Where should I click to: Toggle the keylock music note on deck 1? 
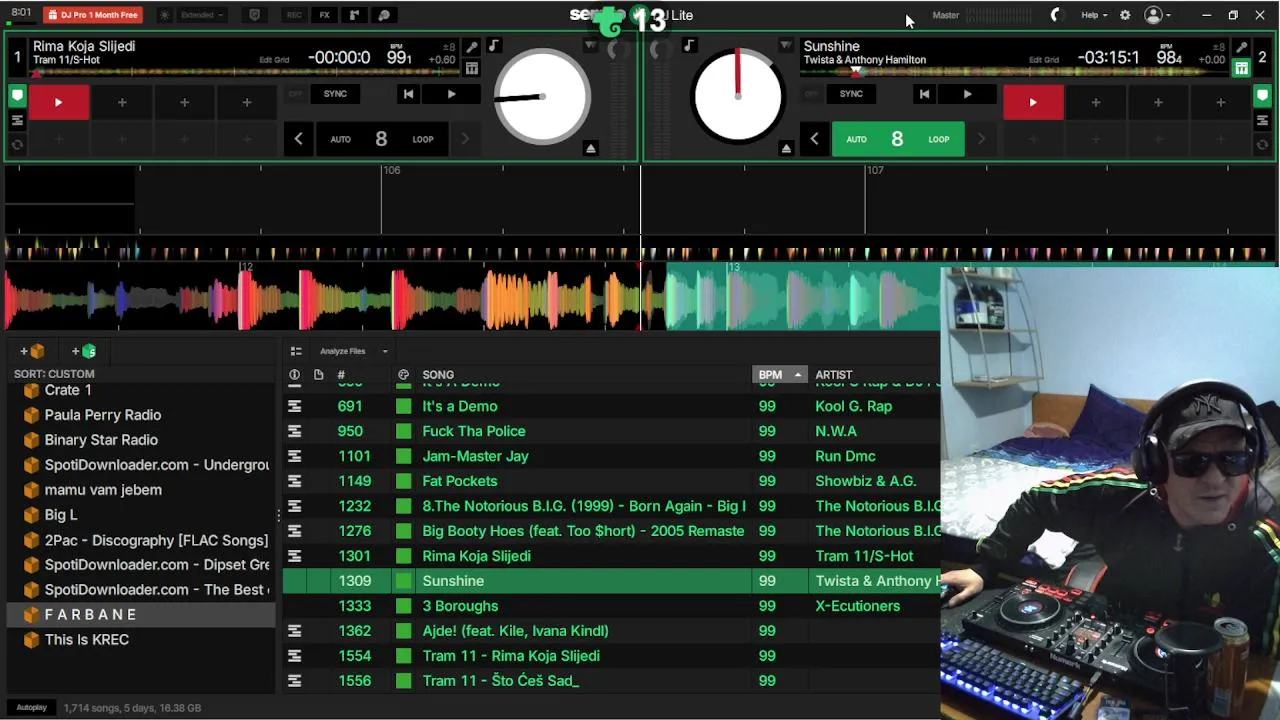click(493, 46)
